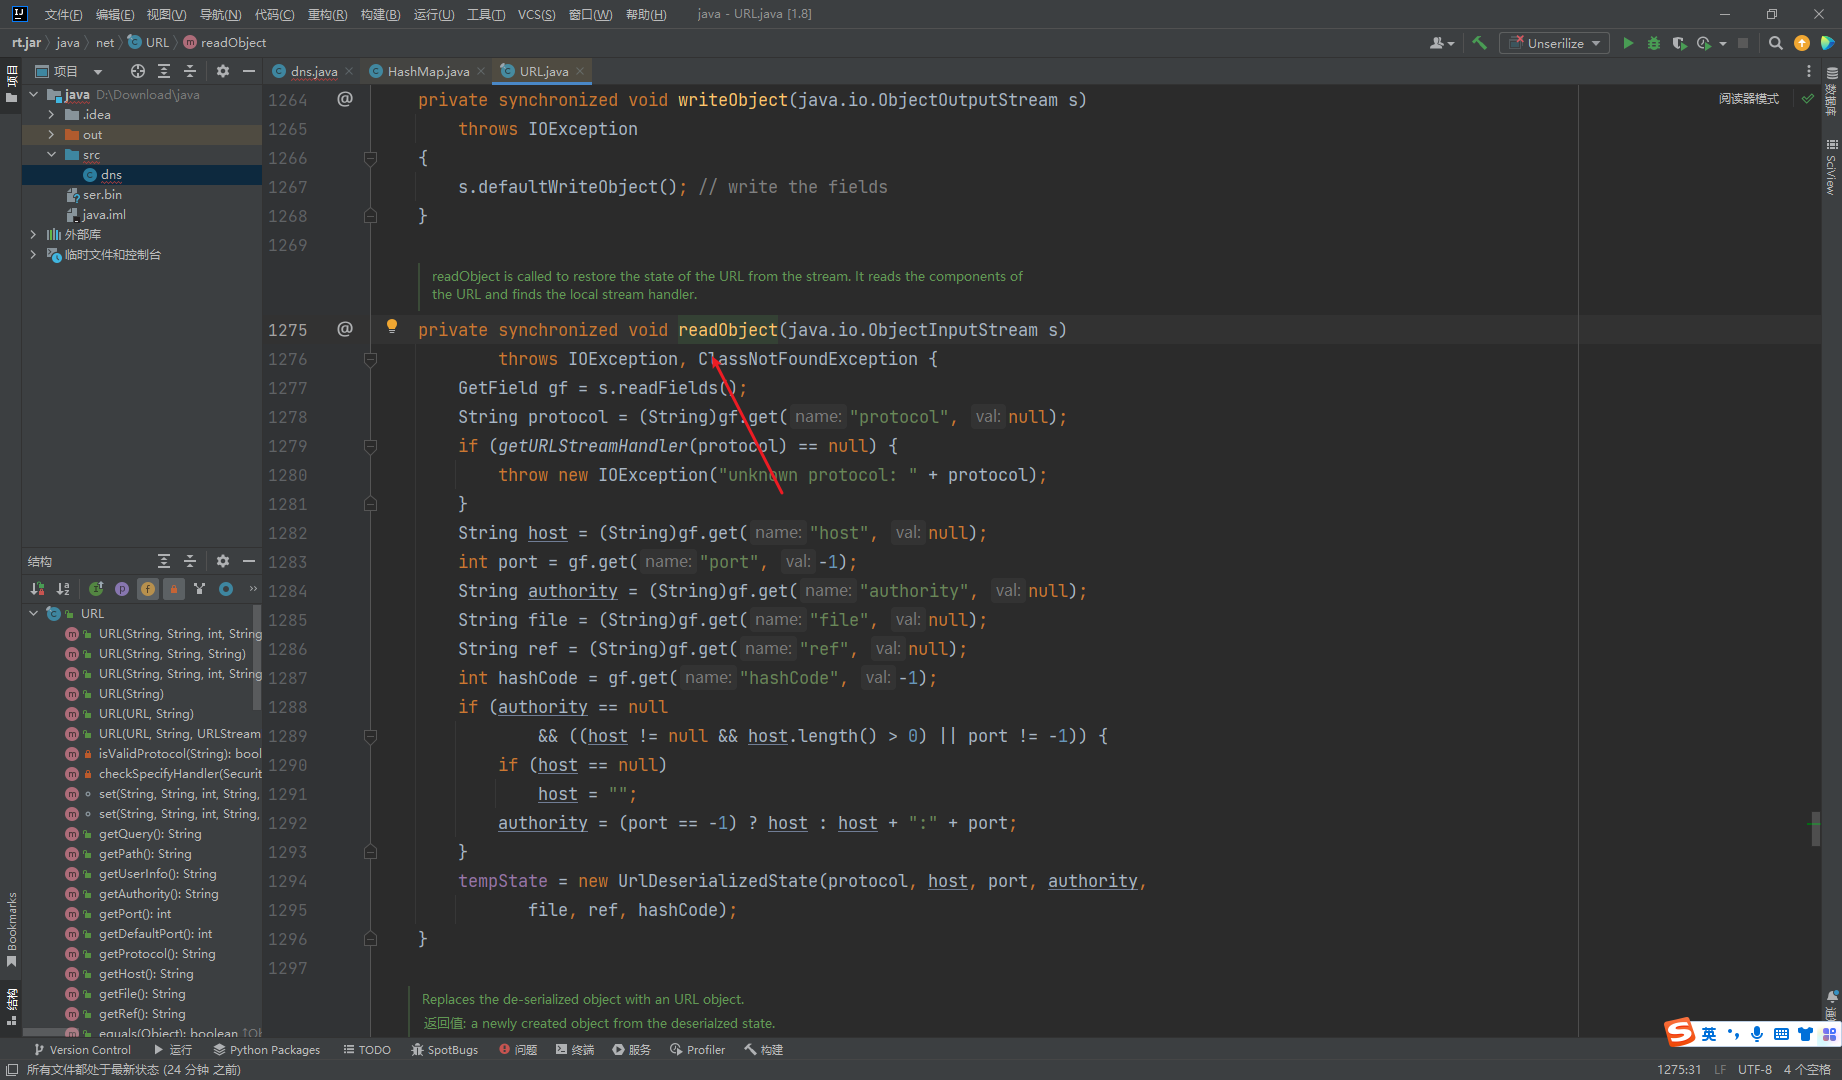This screenshot has height=1080, width=1842.
Task: Toggle reader mode label 阅读器模式
Action: click(1749, 98)
